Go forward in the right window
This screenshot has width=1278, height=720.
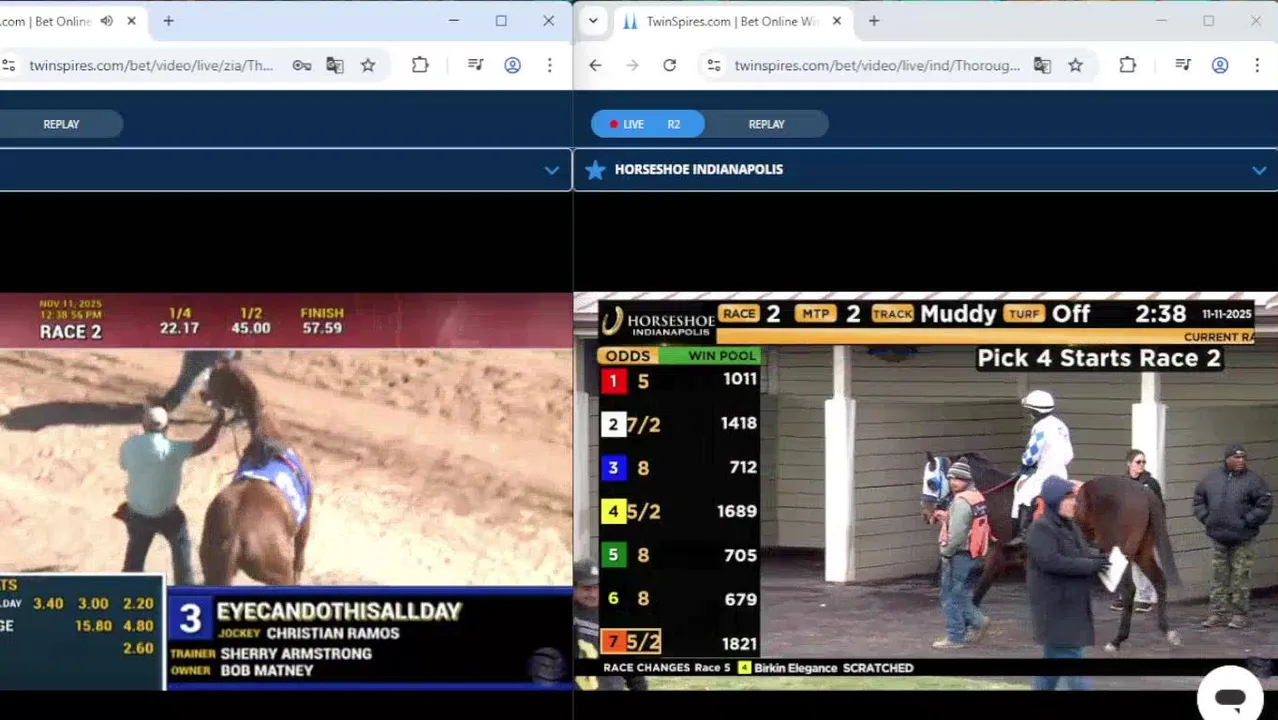click(x=632, y=65)
